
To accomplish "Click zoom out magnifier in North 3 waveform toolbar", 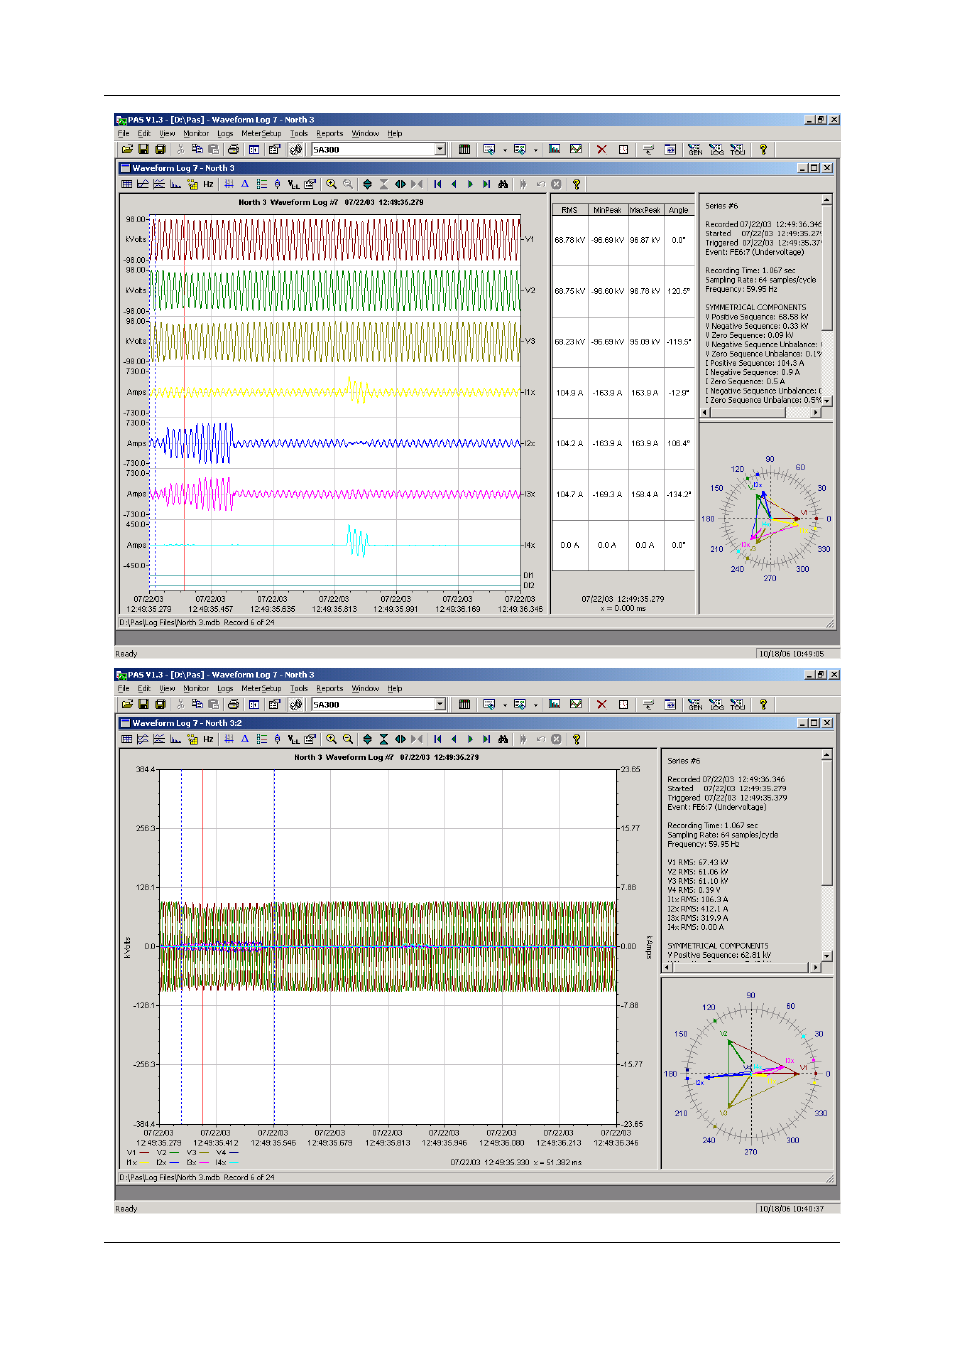I will point(347,184).
